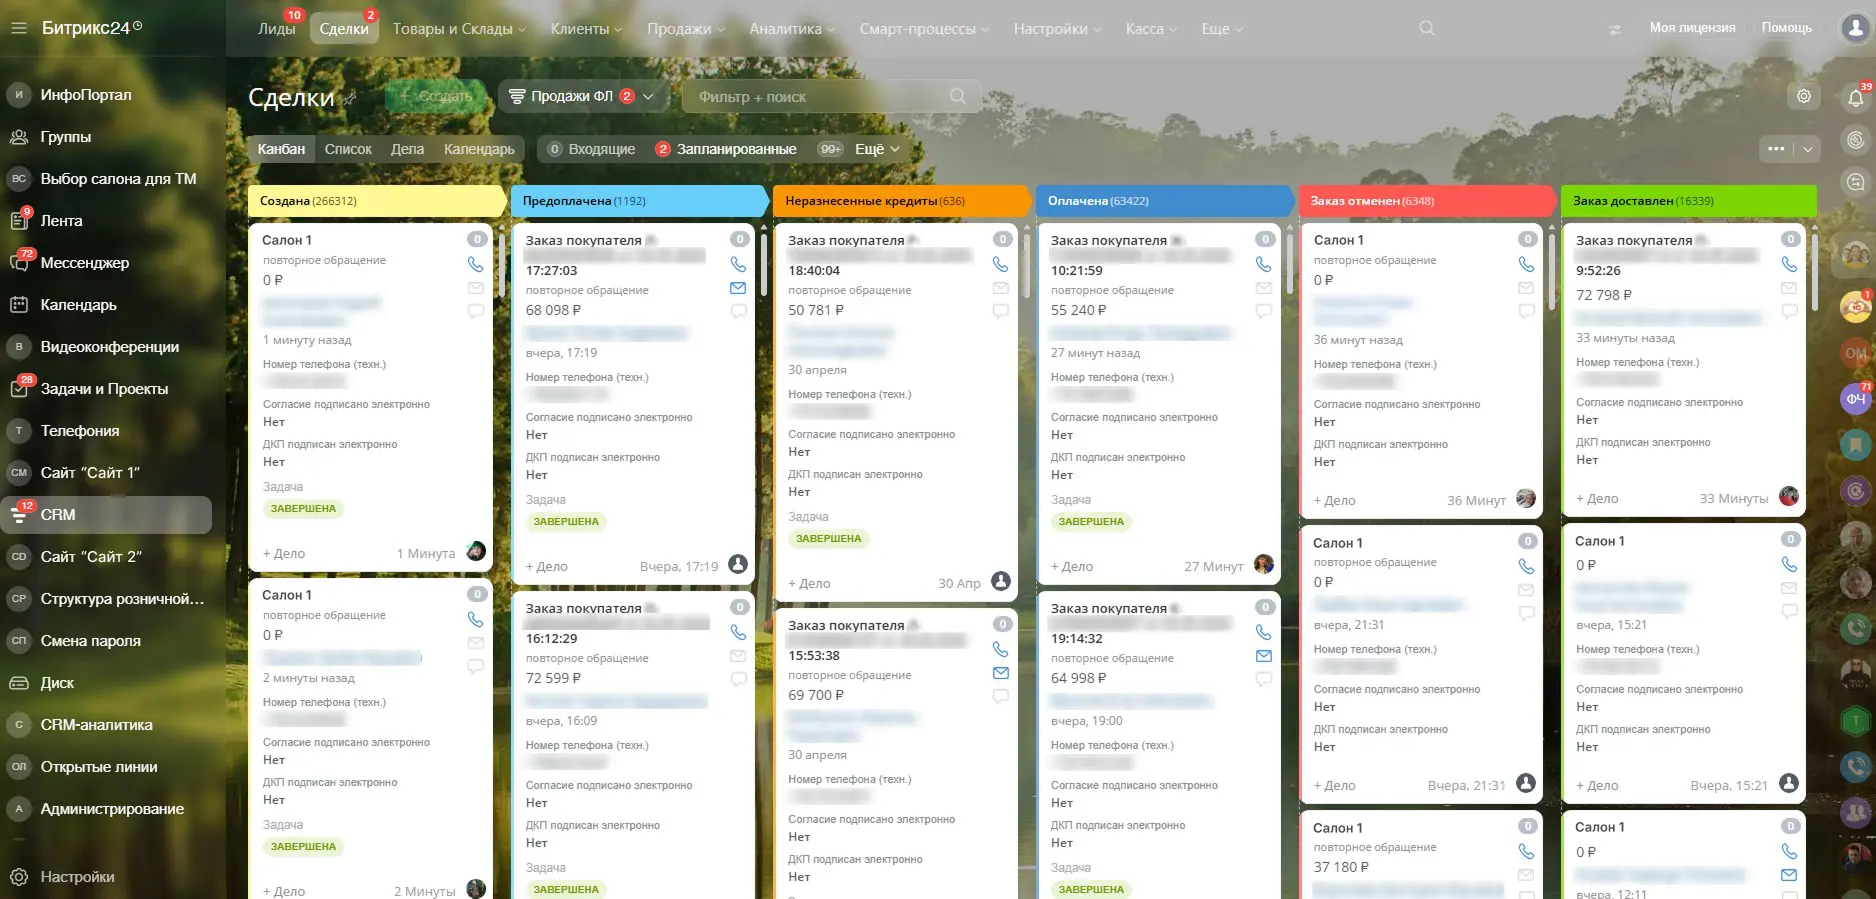
Task: Click the search magnifier in the top bar
Action: coord(1427,28)
